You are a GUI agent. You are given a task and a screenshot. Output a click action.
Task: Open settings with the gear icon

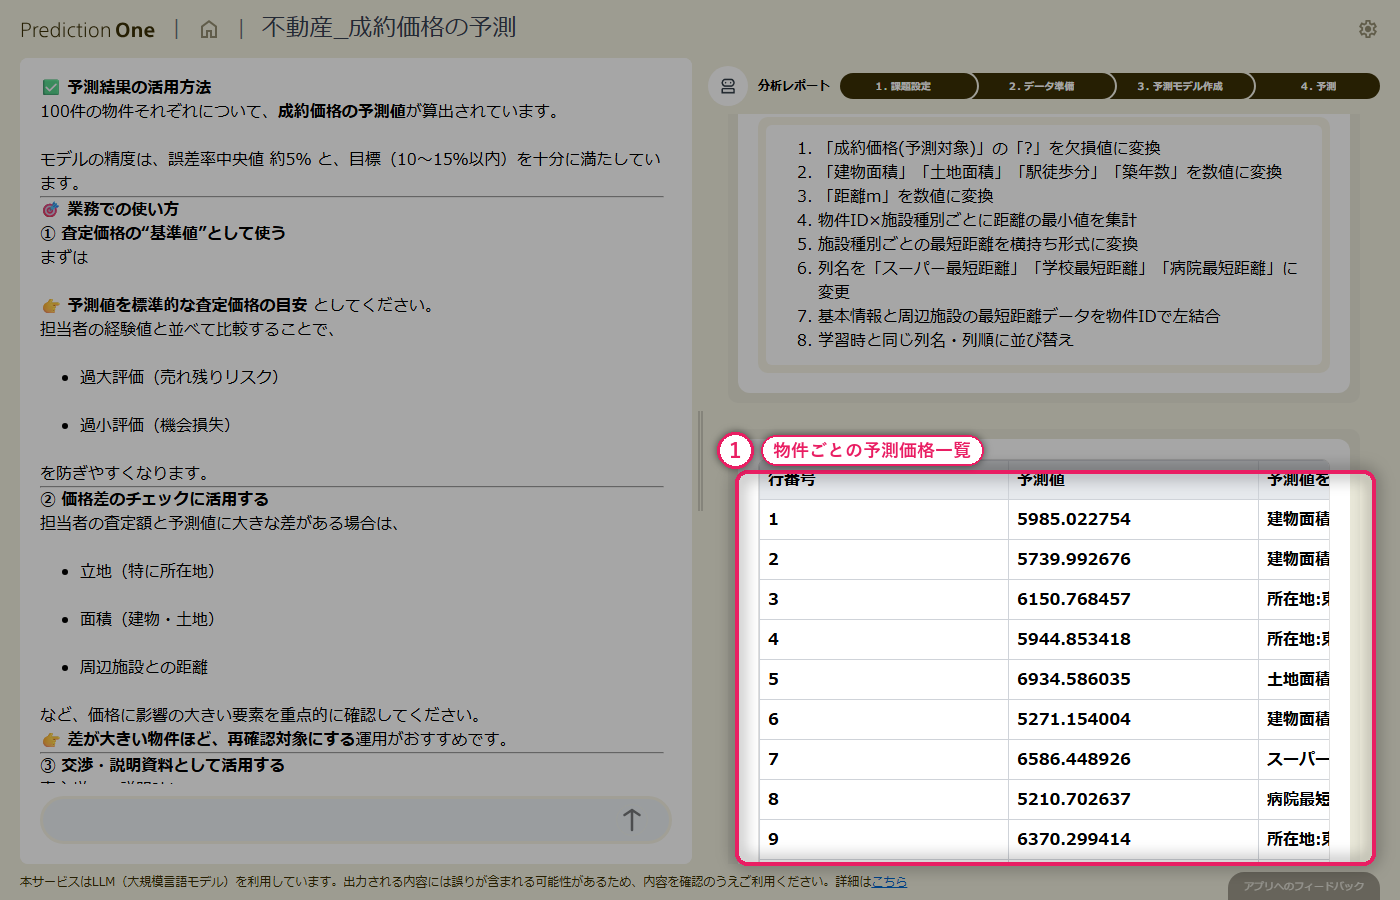click(x=1368, y=29)
